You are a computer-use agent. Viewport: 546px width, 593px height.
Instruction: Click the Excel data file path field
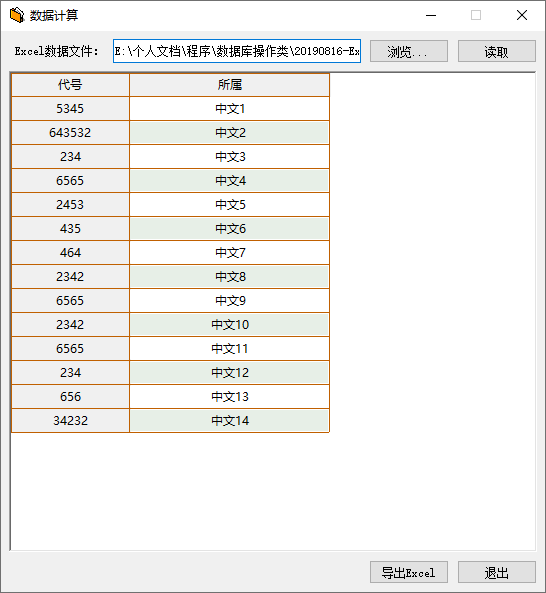point(237,51)
